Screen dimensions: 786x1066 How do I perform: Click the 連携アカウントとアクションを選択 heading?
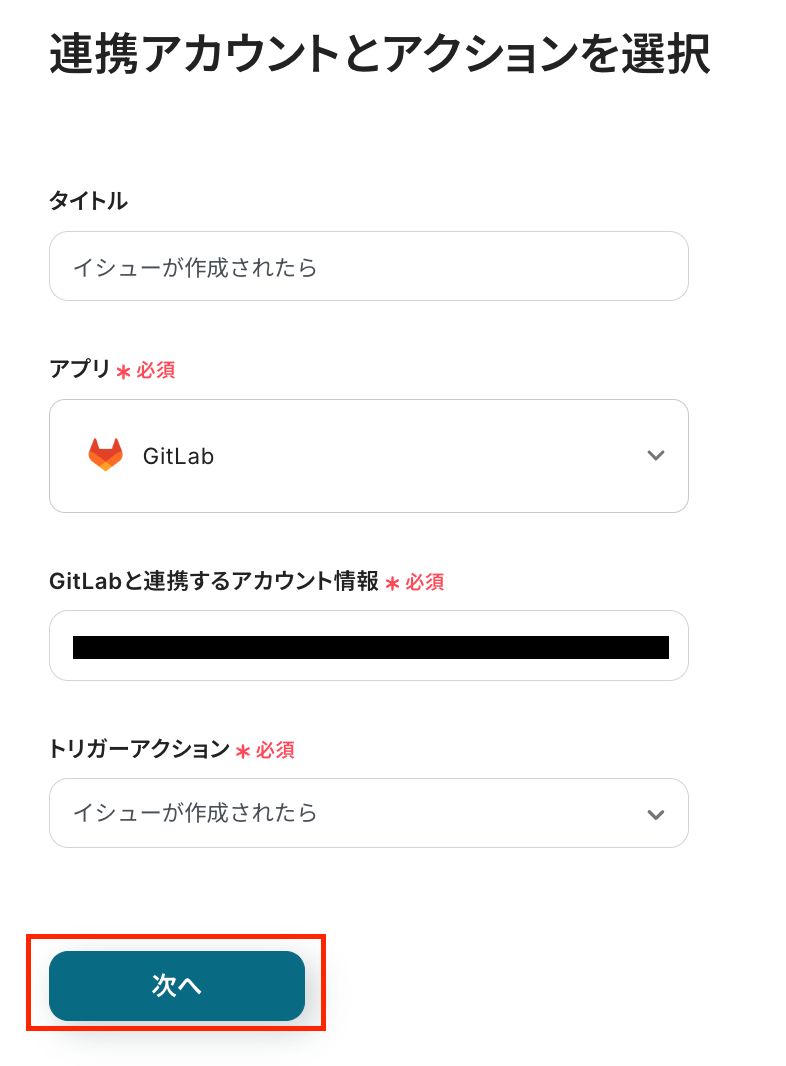(x=379, y=55)
